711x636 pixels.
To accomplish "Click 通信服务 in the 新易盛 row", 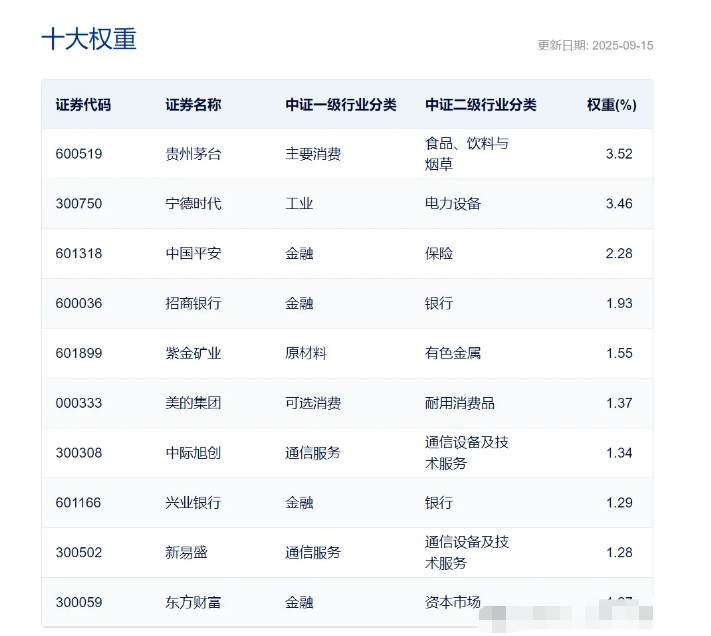I will [313, 553].
